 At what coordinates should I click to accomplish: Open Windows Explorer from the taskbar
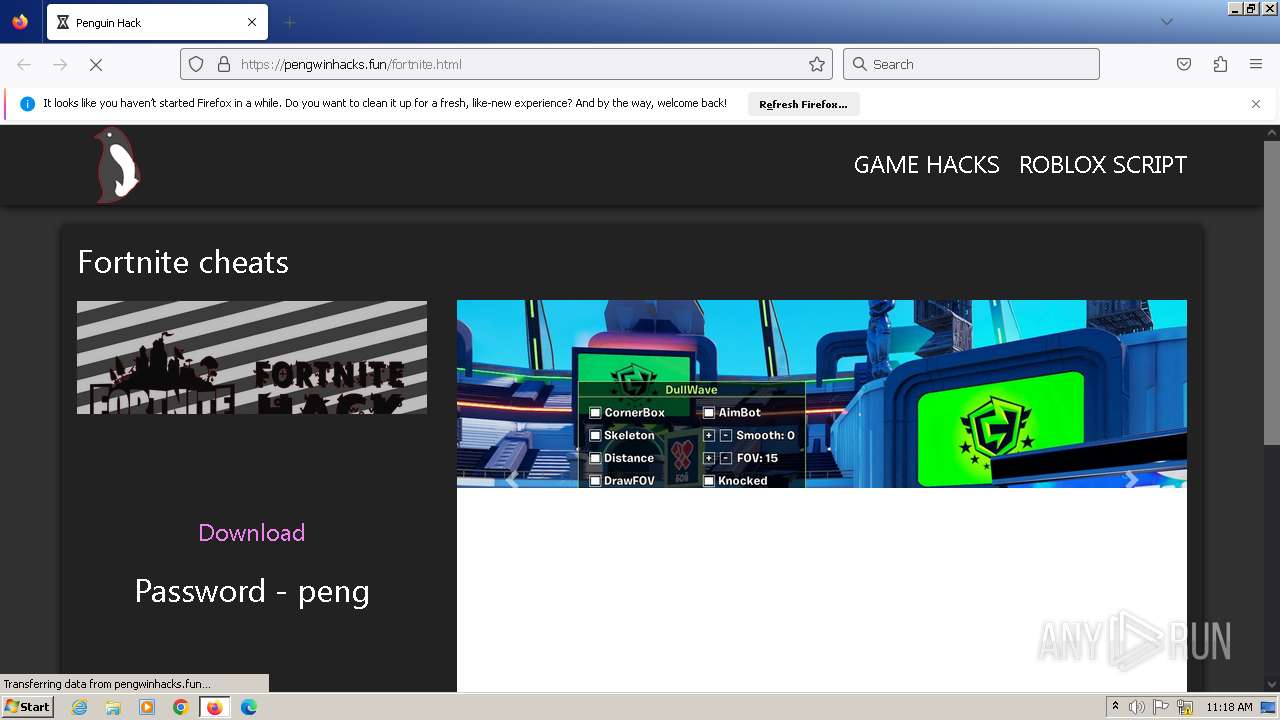113,707
